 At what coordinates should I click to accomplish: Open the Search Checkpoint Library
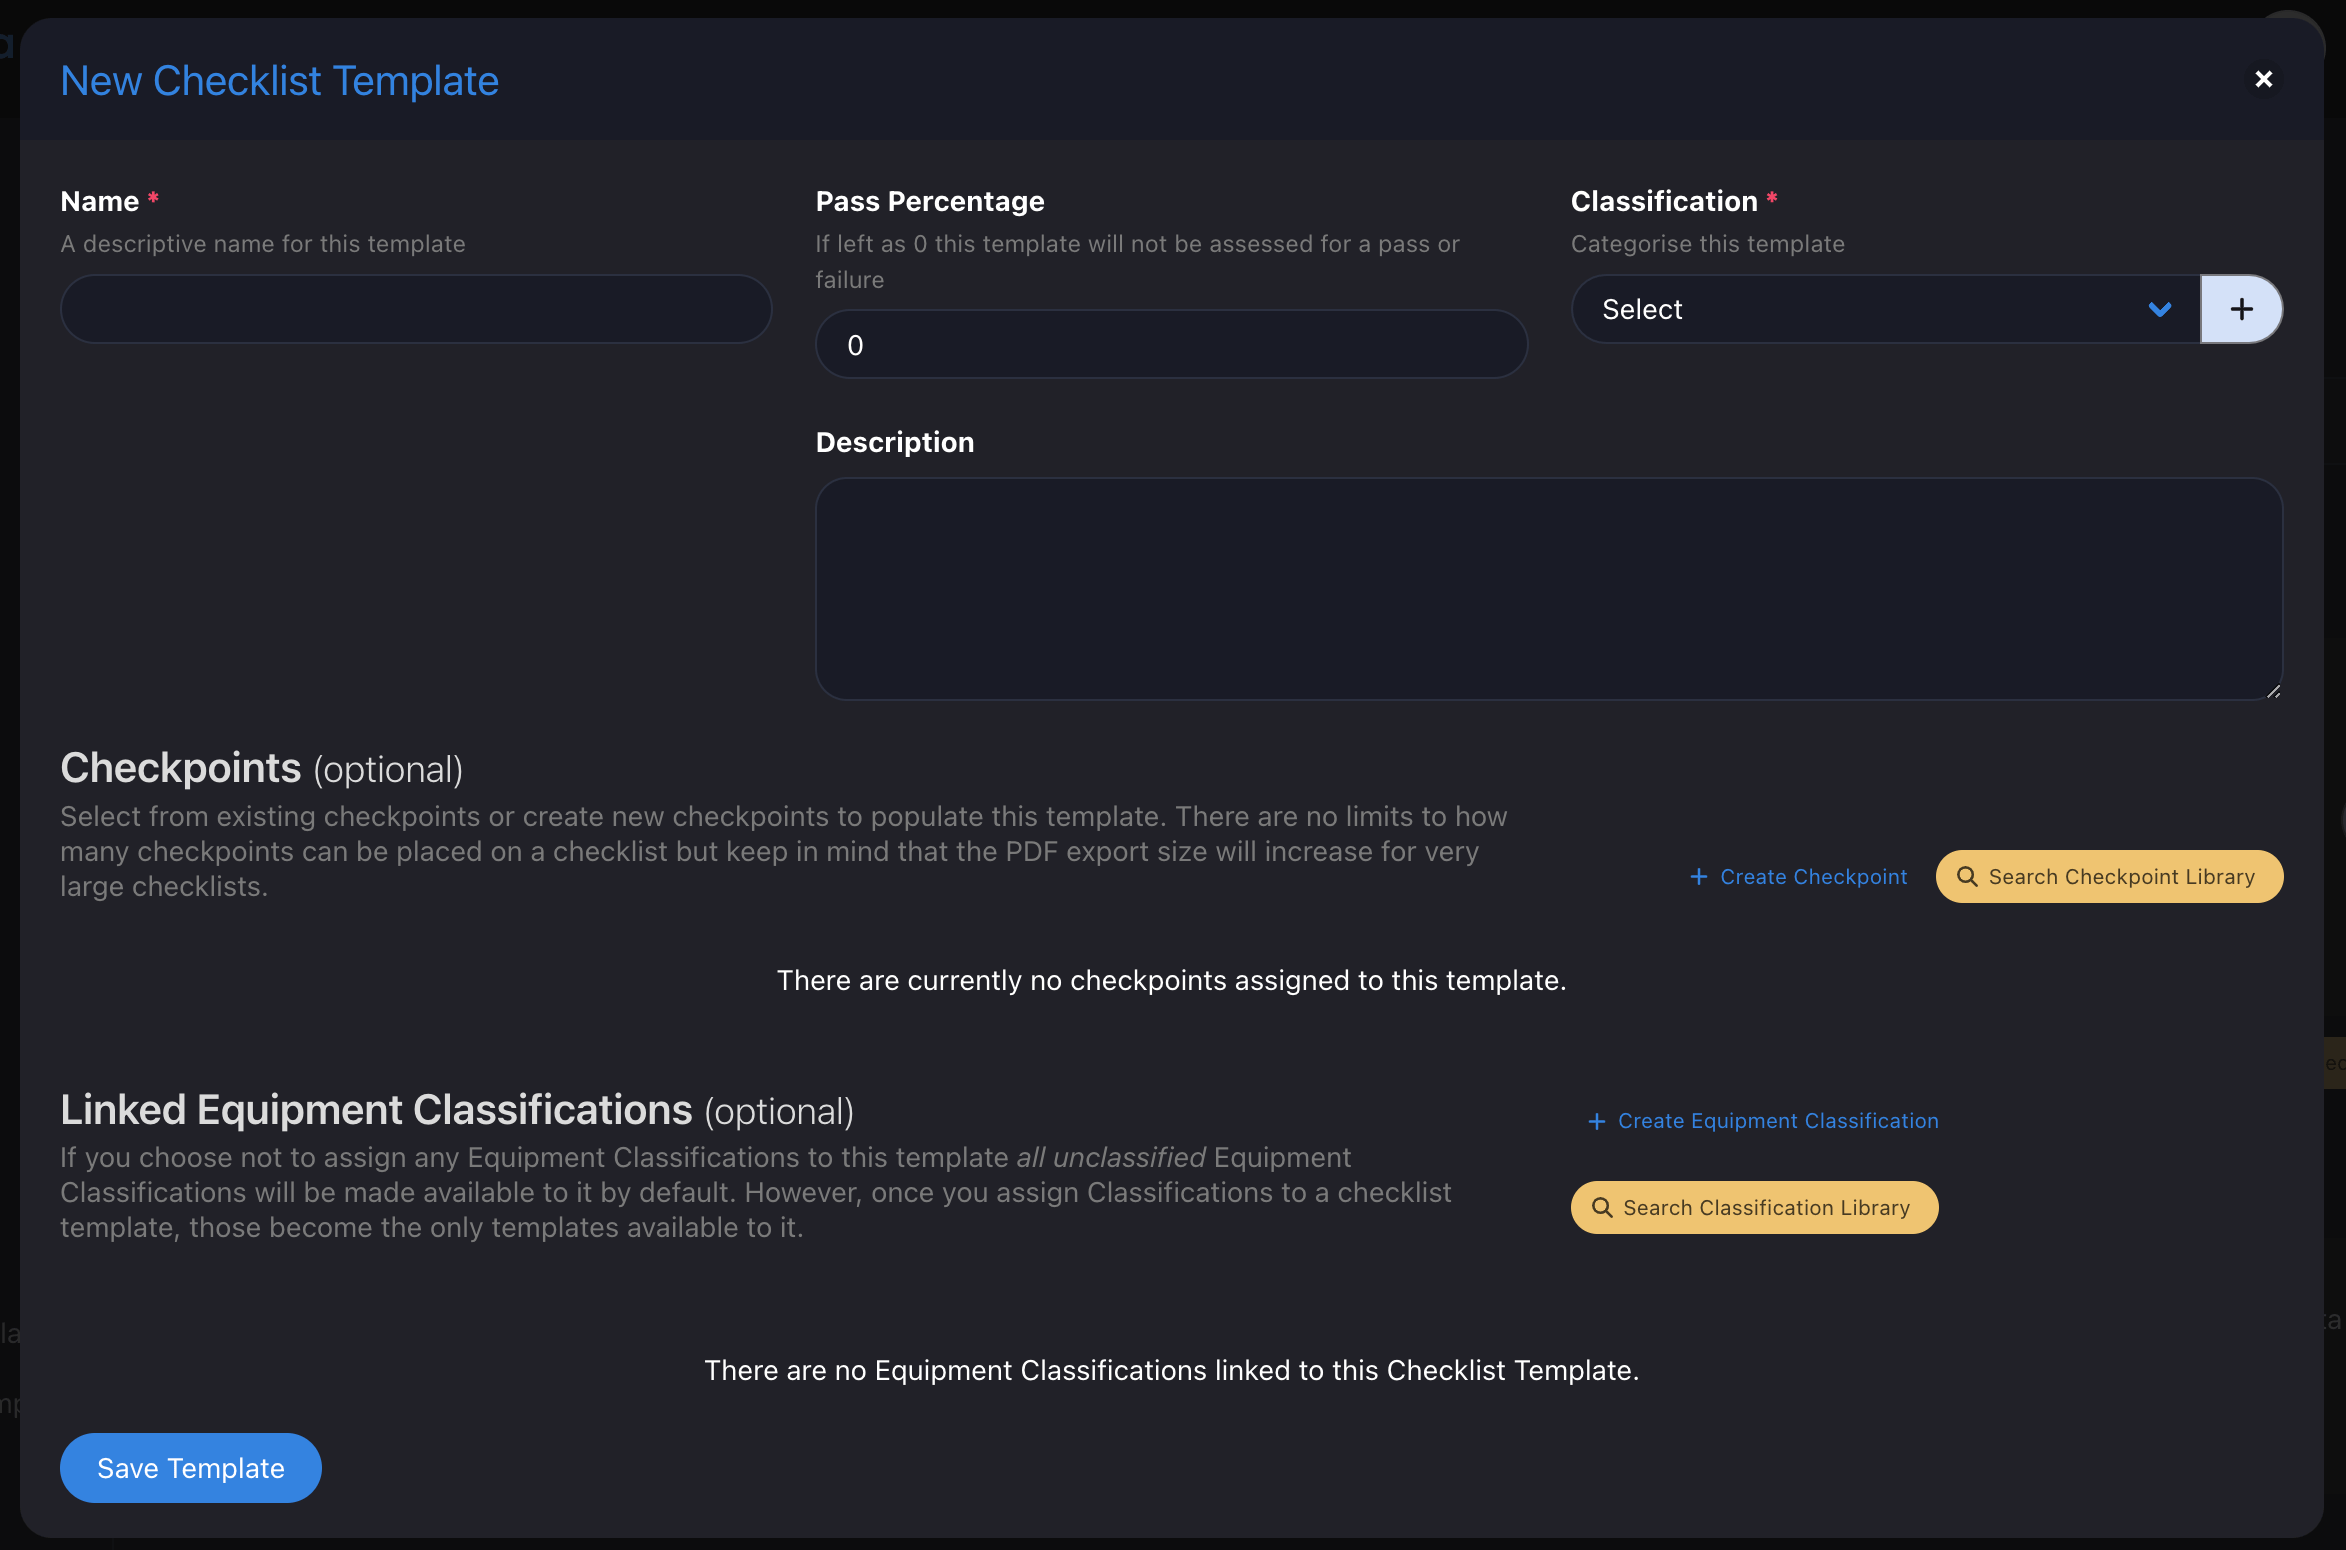point(2108,876)
